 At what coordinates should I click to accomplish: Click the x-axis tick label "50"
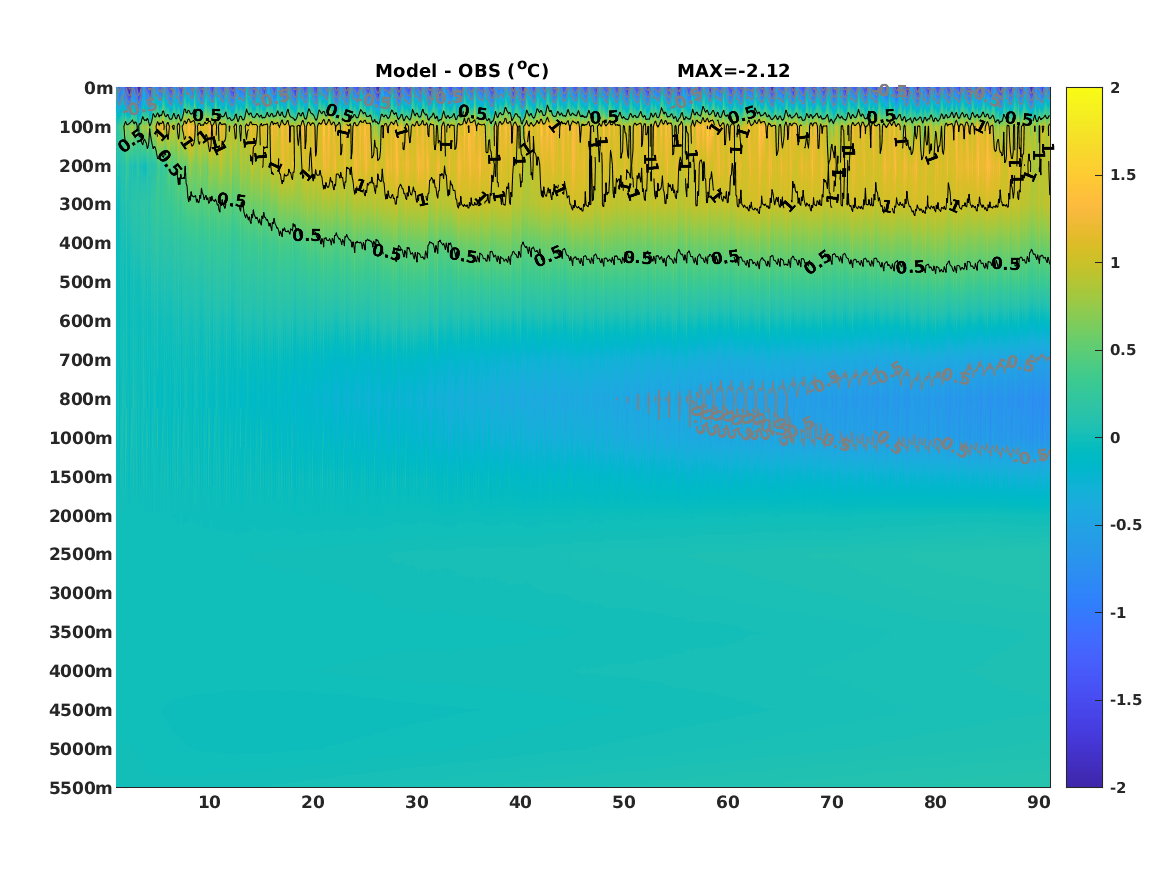pyautogui.click(x=624, y=802)
